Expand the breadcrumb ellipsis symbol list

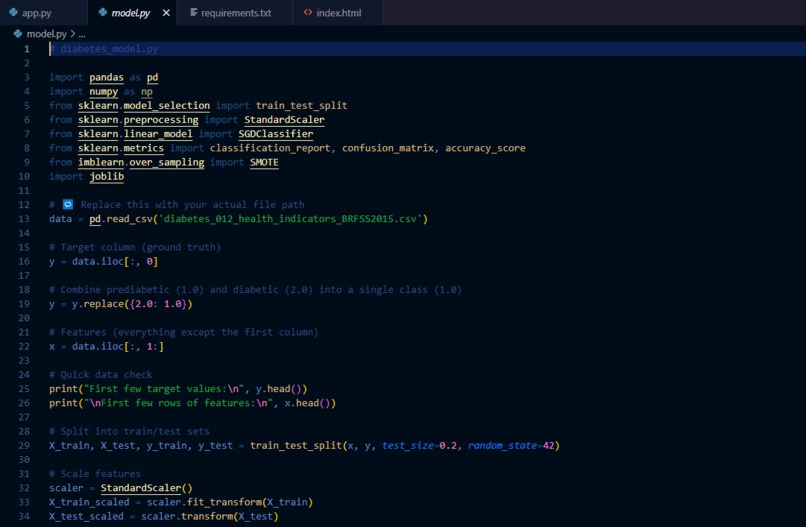[82, 34]
